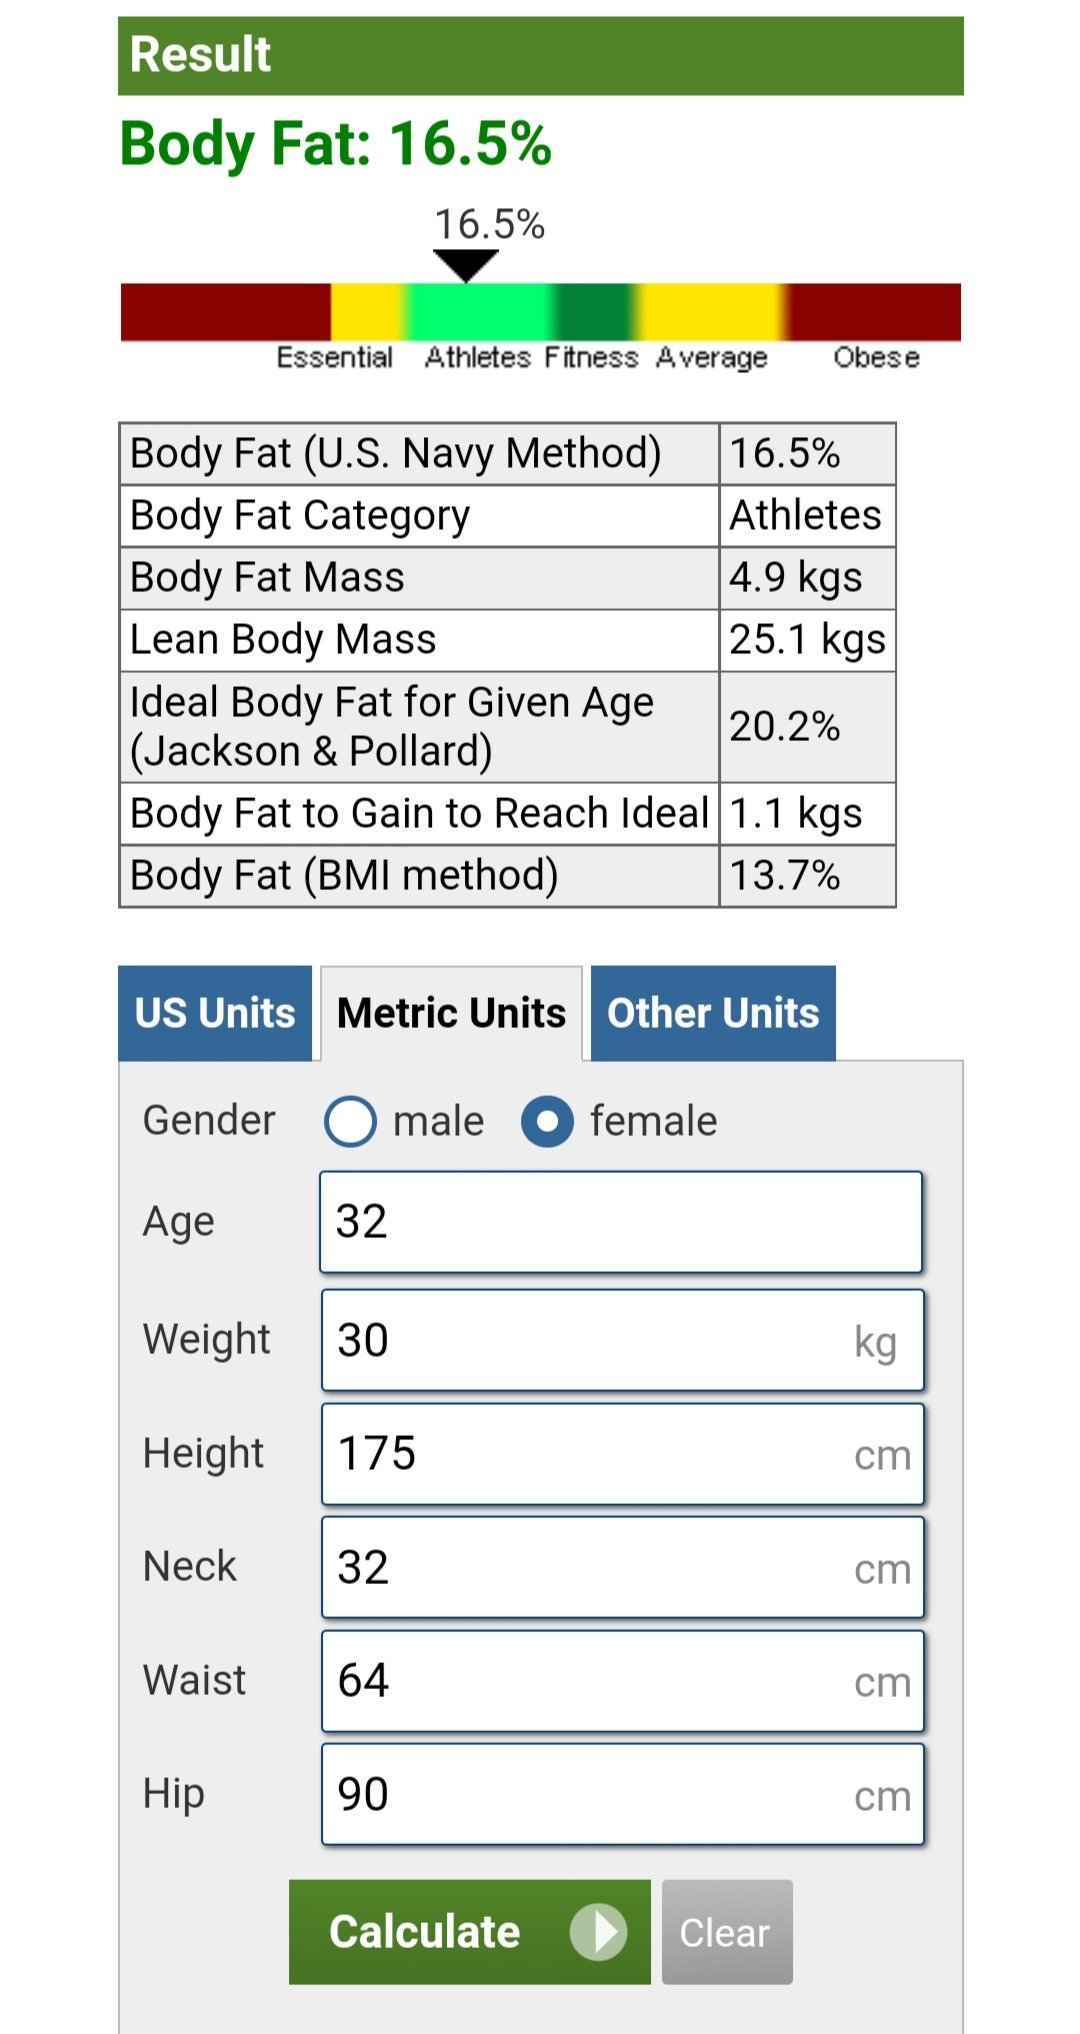The width and height of the screenshot is (1080, 2034).
Task: Click the green Result header bar
Action: 540,56
